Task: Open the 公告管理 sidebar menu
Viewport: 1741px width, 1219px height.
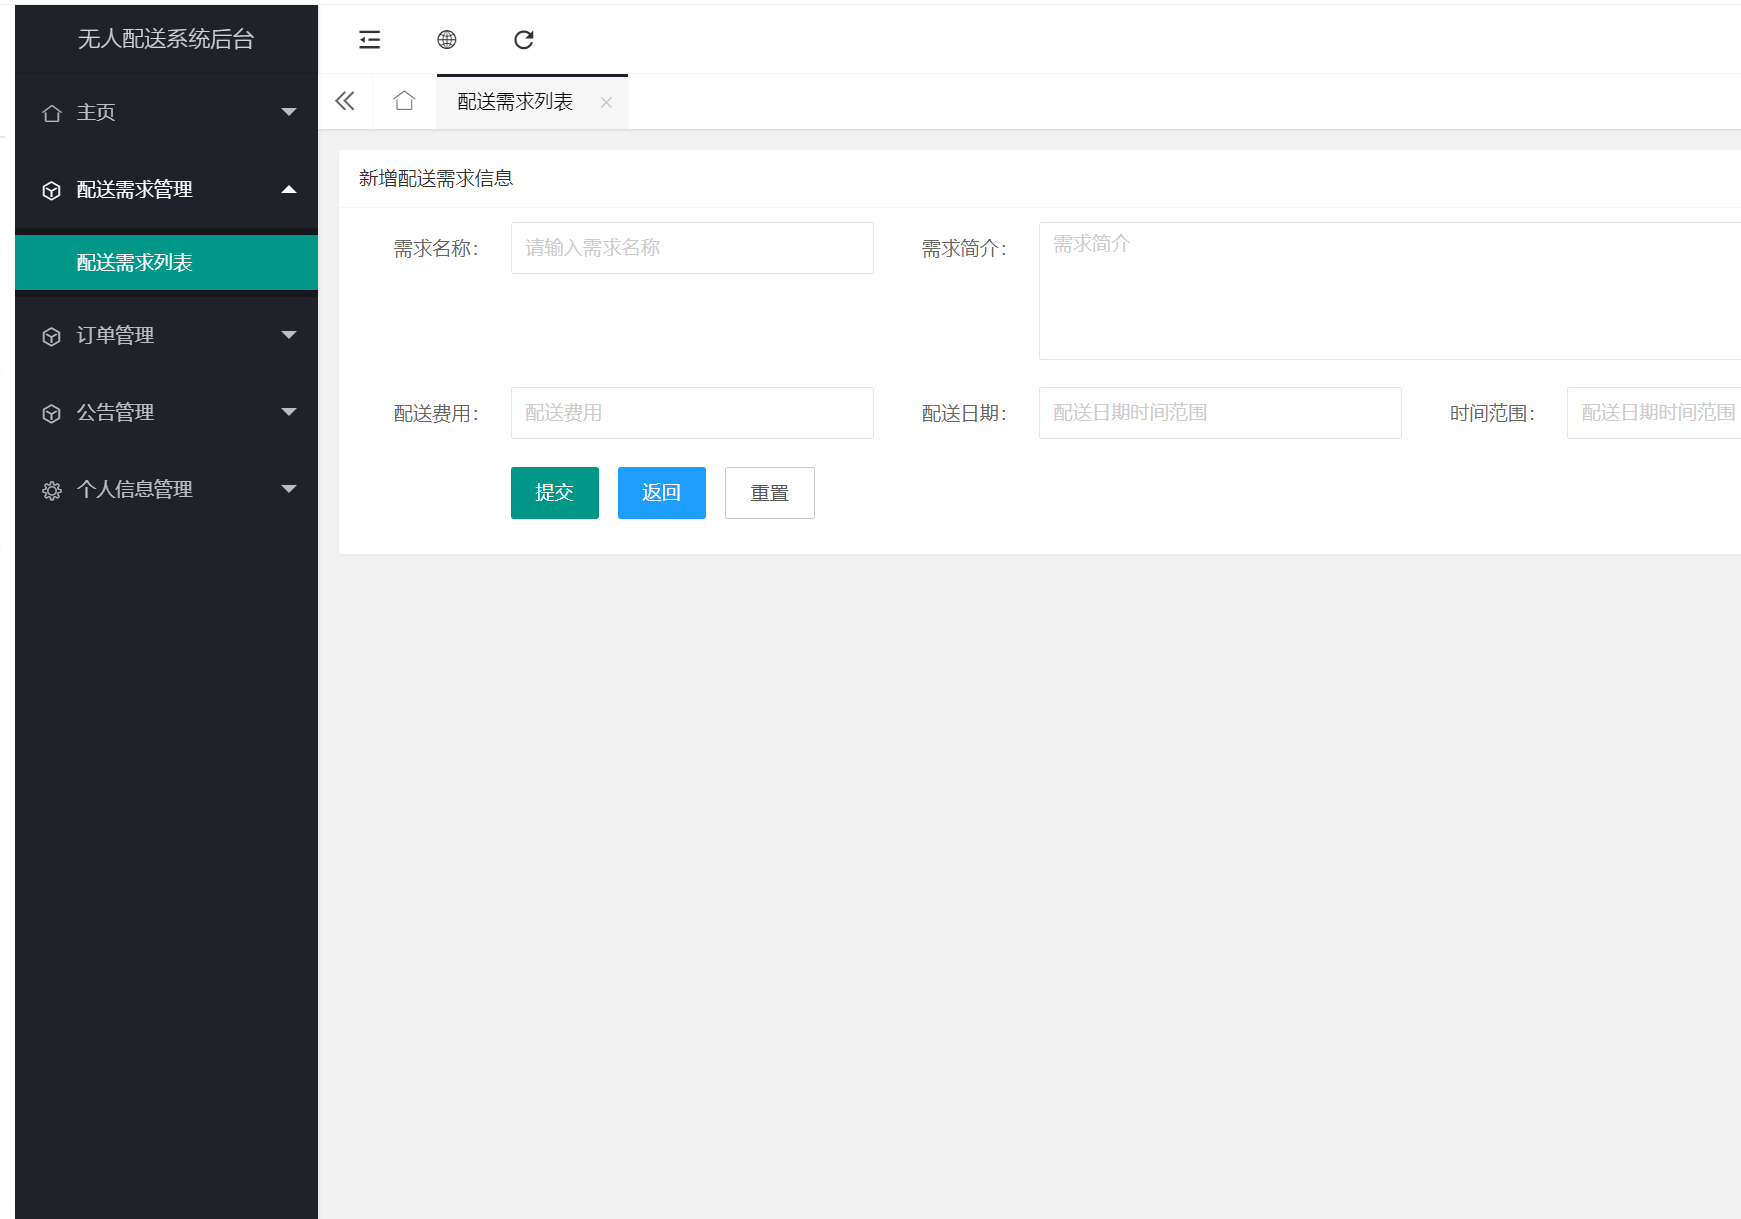Action: pos(166,412)
